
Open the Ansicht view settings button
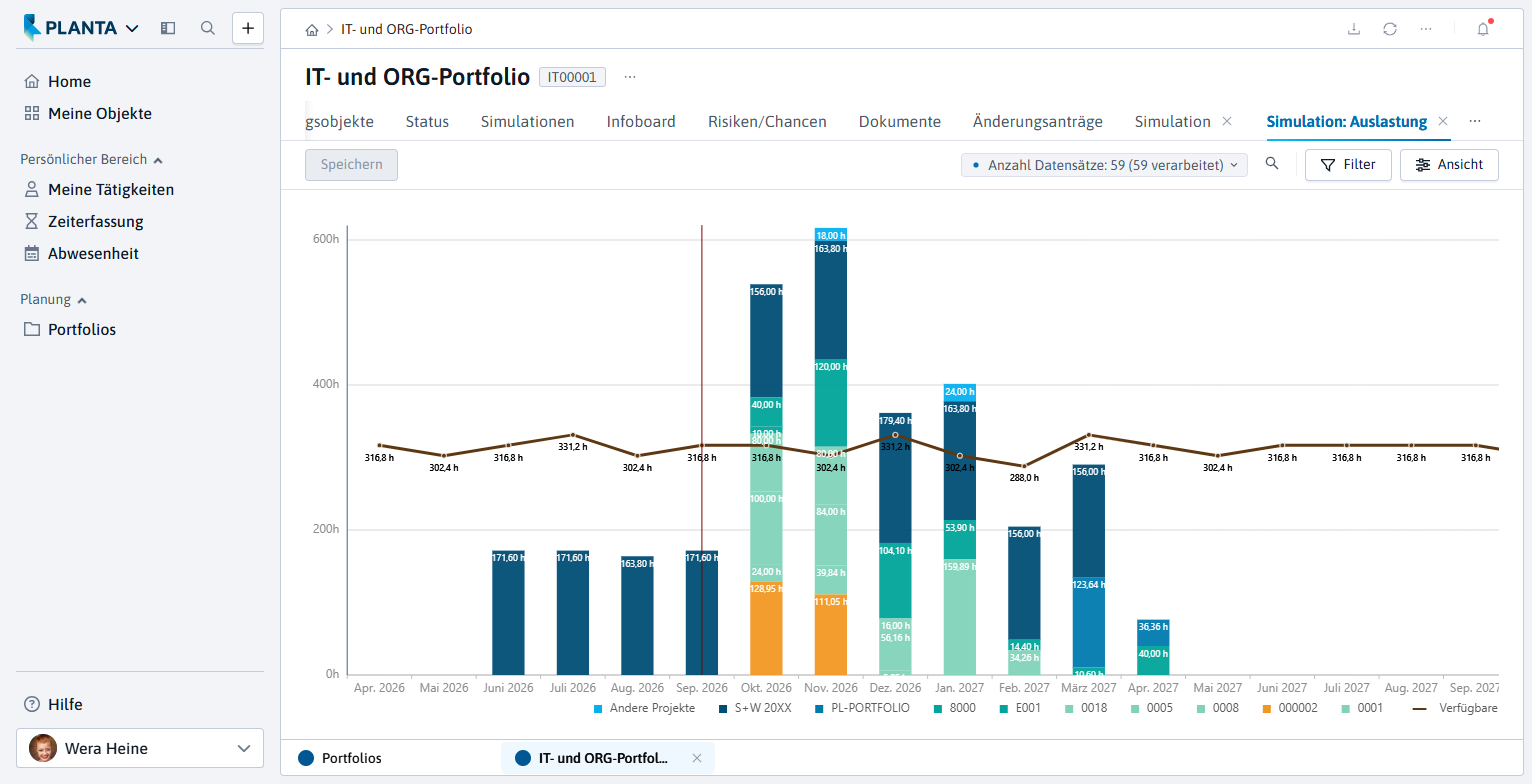(x=1449, y=165)
